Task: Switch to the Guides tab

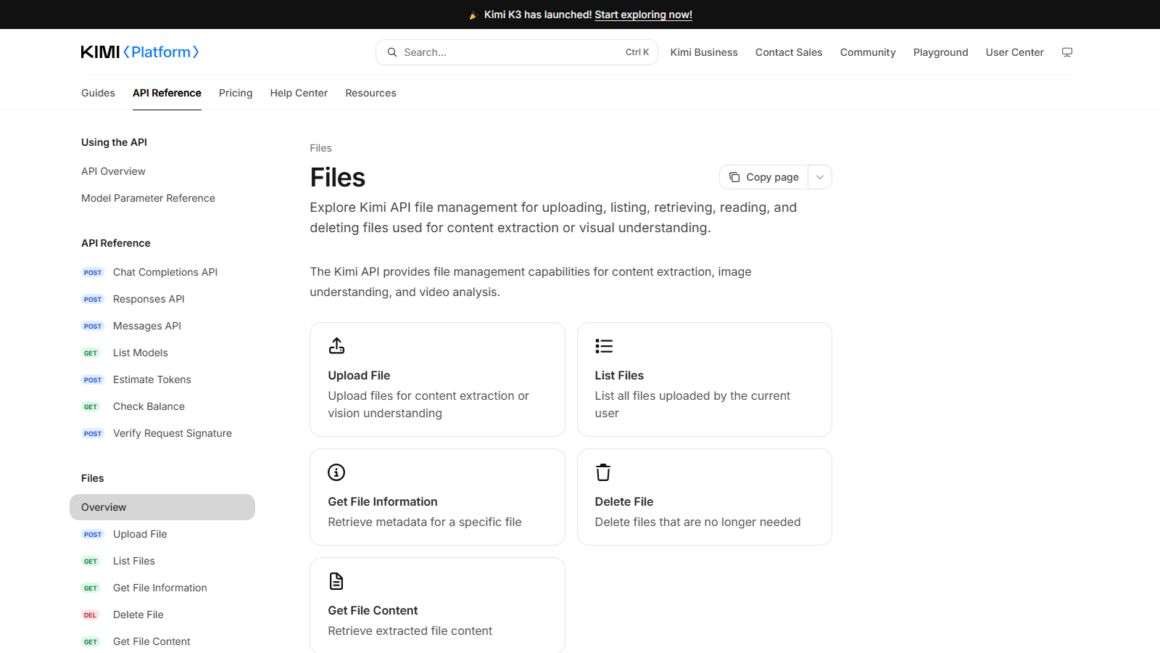Action: (x=98, y=93)
